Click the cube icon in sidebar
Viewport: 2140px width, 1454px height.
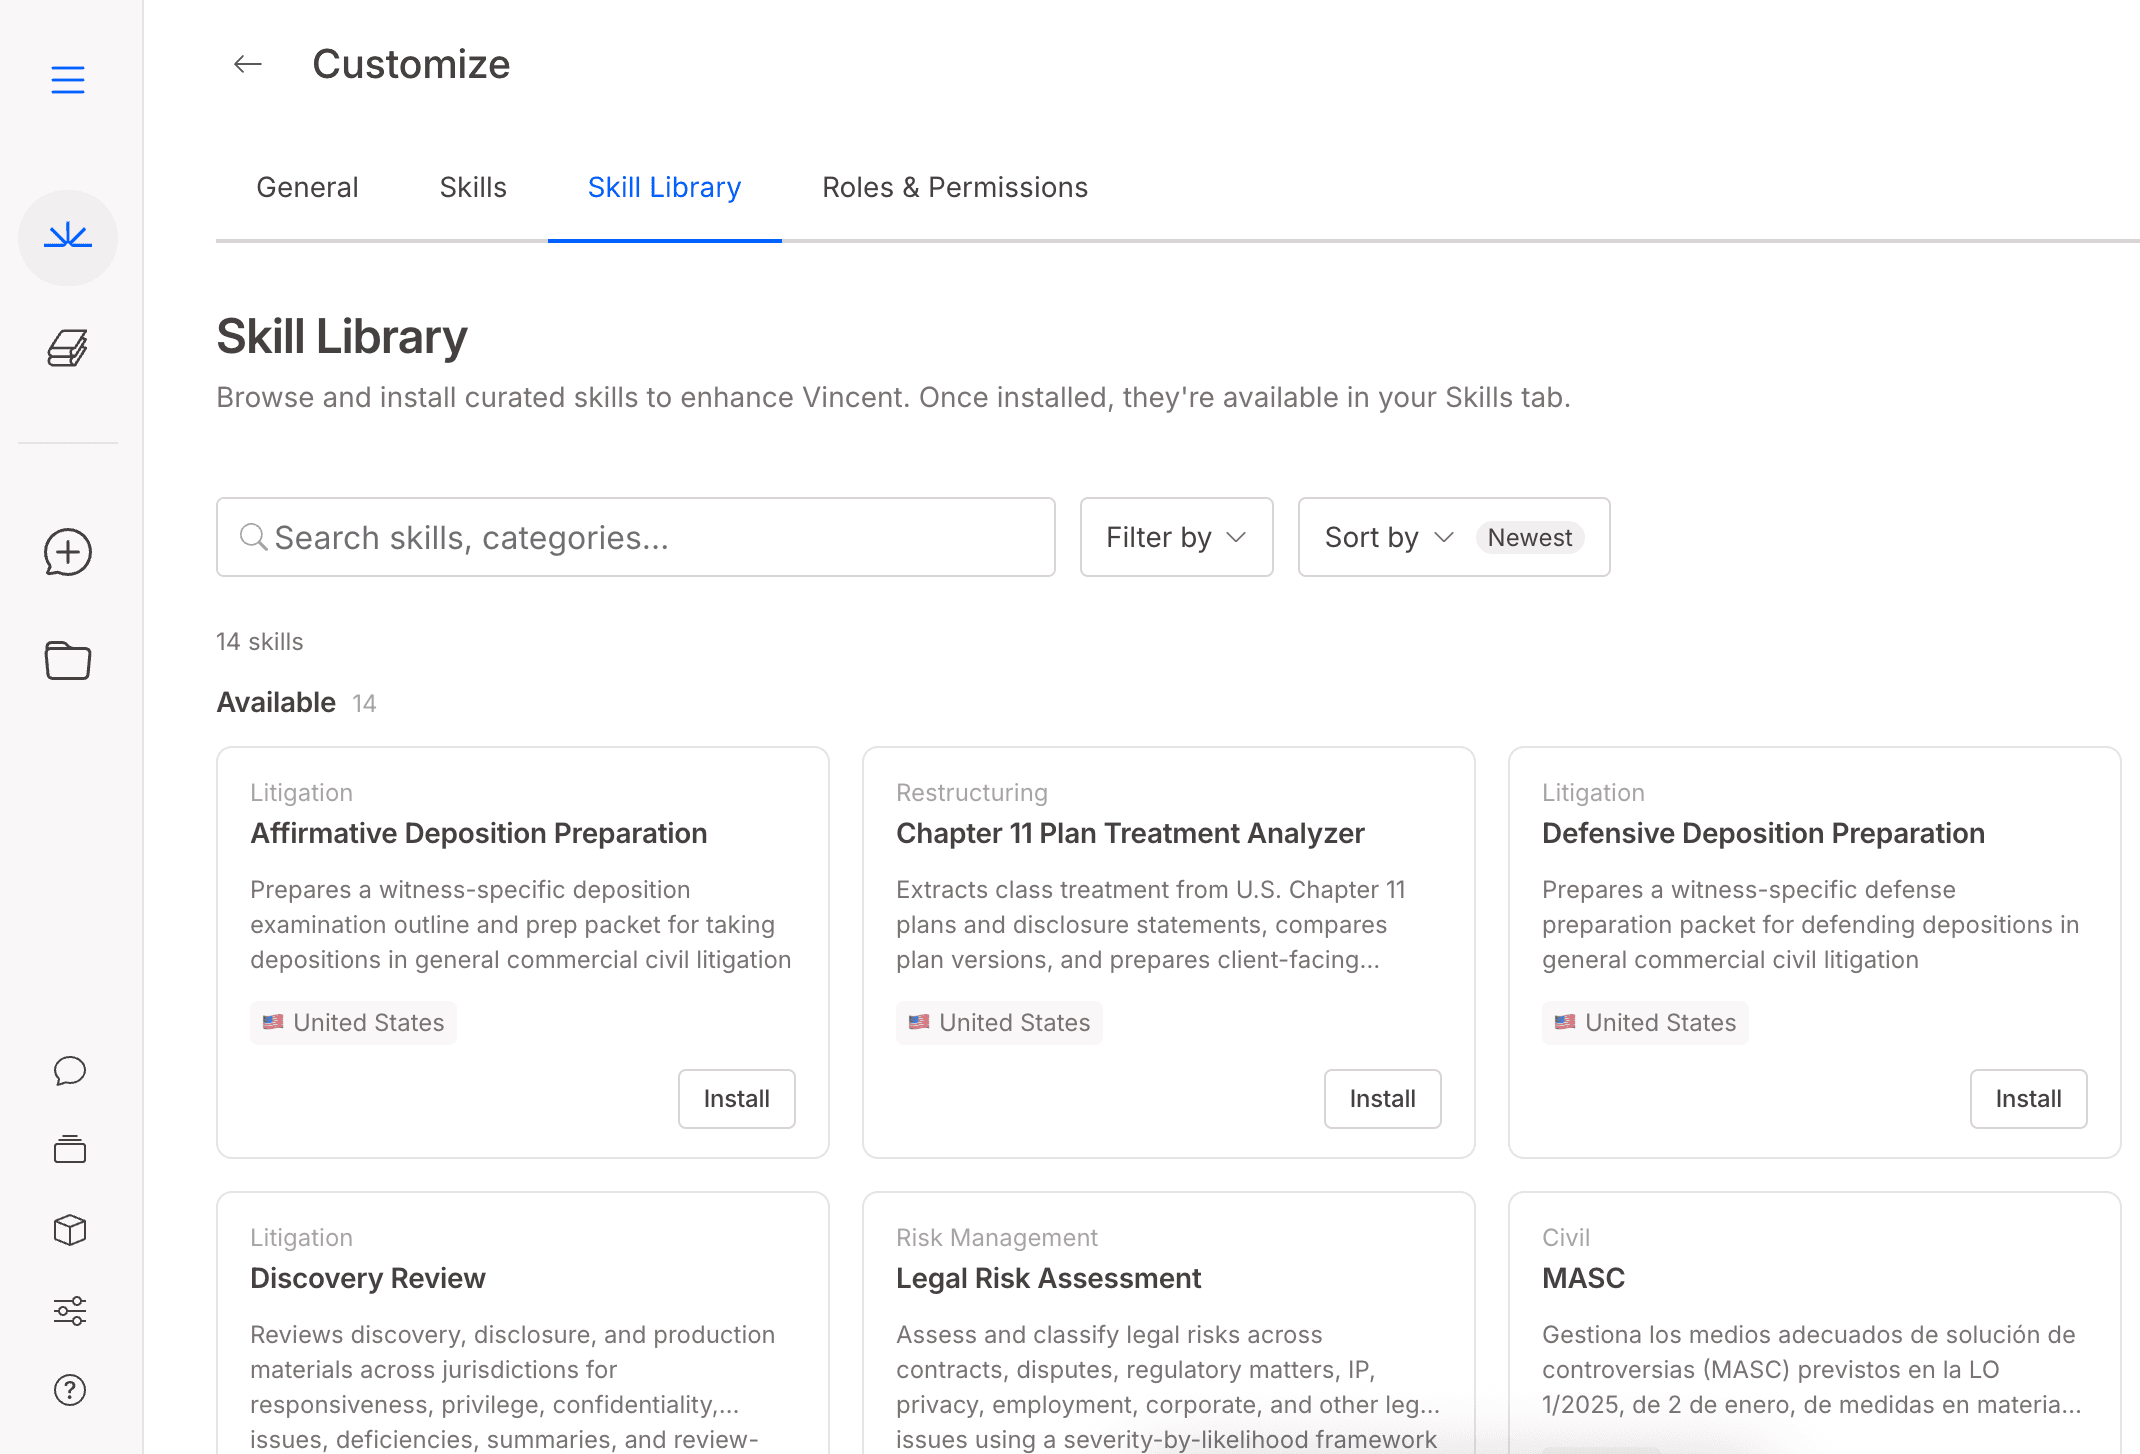(69, 1230)
